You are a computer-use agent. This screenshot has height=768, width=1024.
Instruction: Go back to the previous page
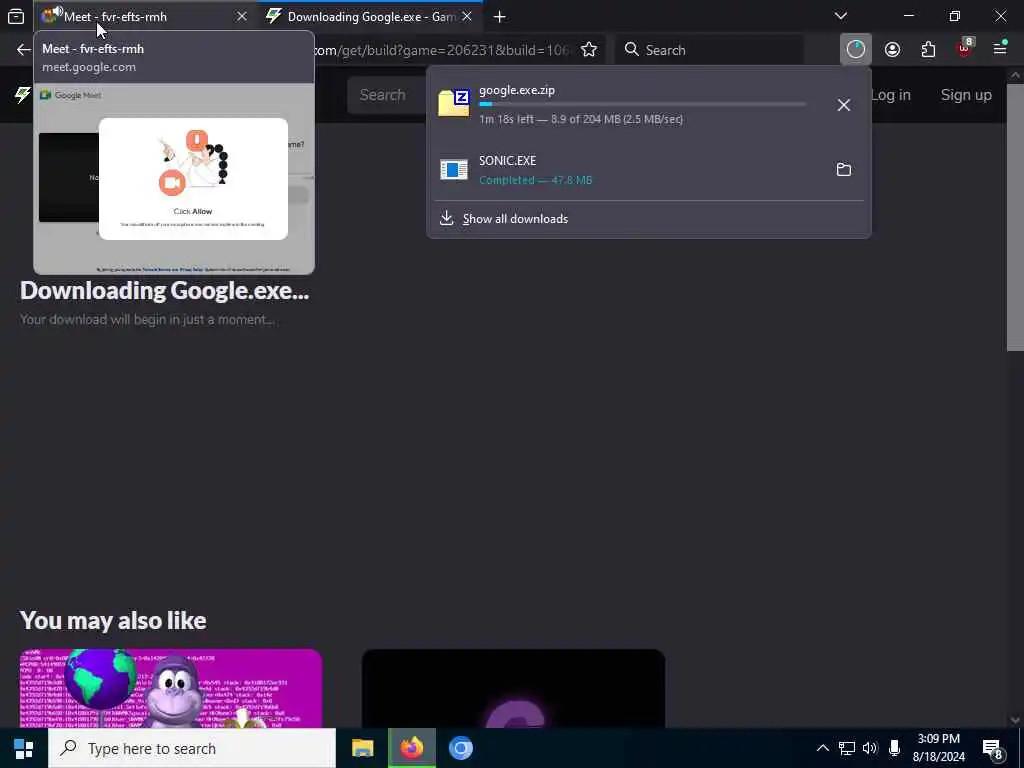[24, 50]
